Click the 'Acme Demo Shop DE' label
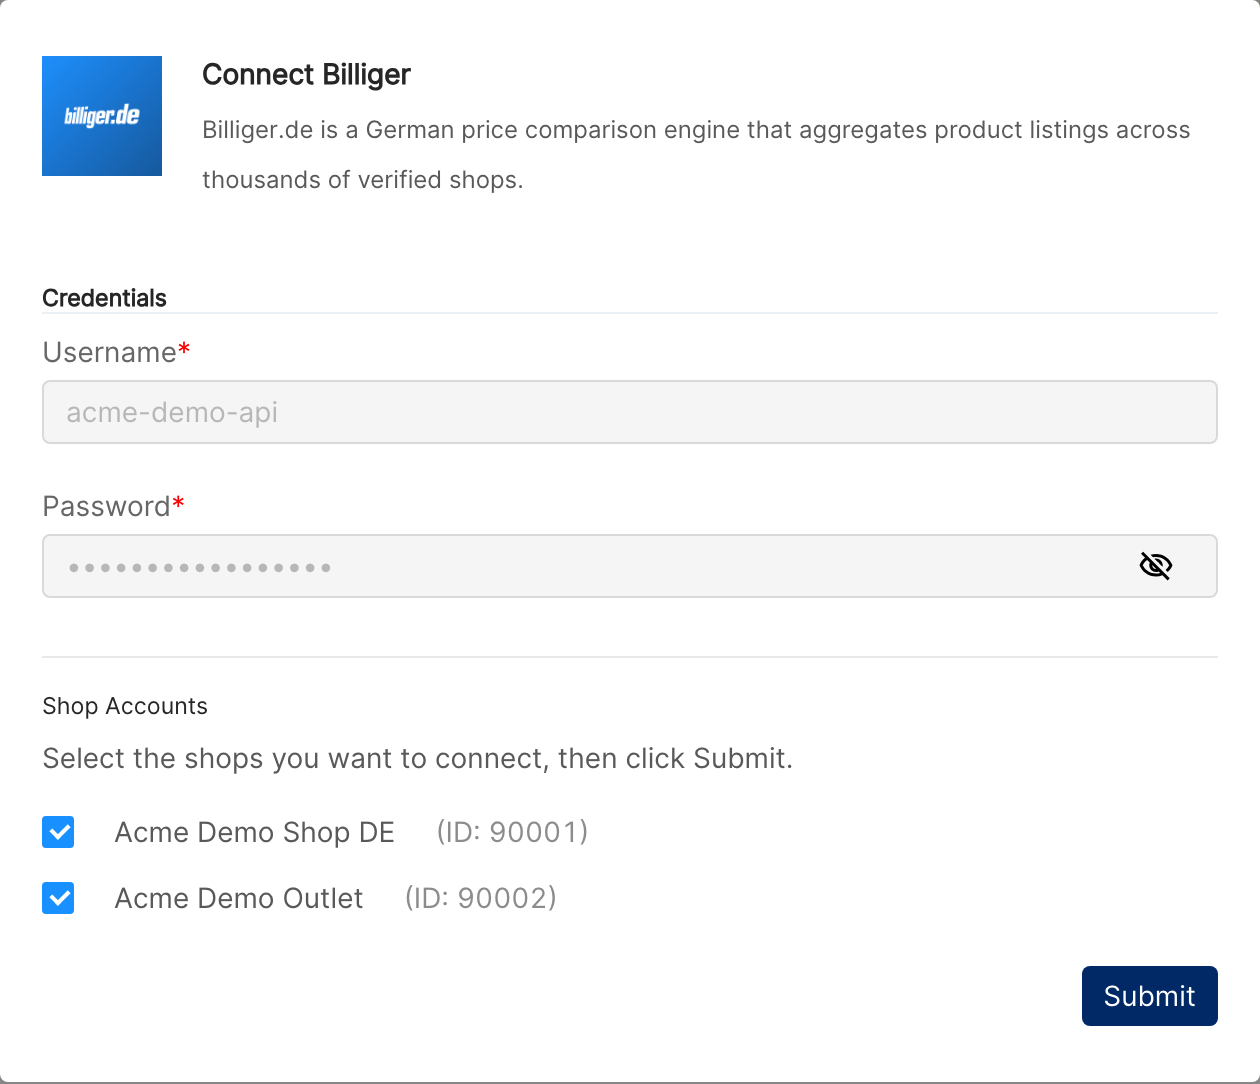The width and height of the screenshot is (1260, 1084). pos(255,832)
